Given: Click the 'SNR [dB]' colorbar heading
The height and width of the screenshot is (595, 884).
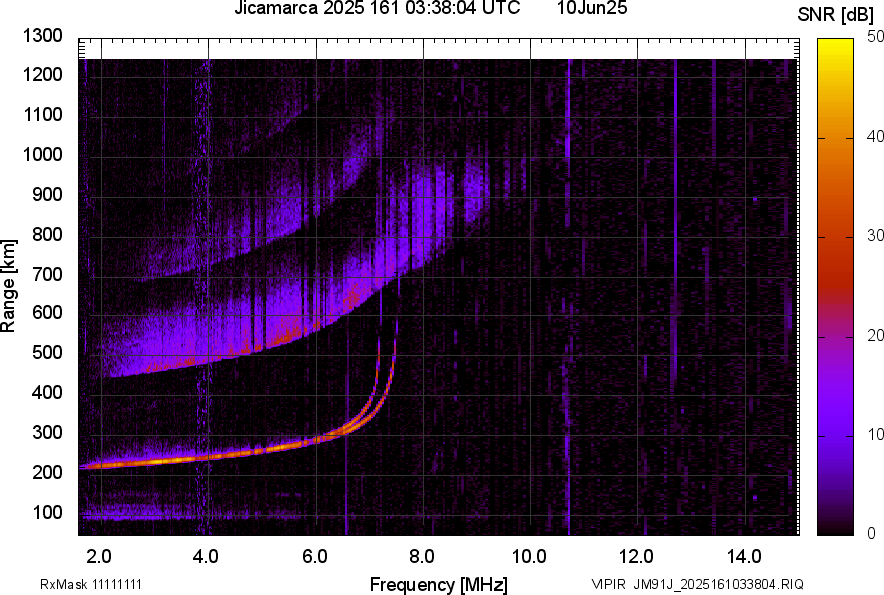Looking at the screenshot, I should [x=835, y=15].
